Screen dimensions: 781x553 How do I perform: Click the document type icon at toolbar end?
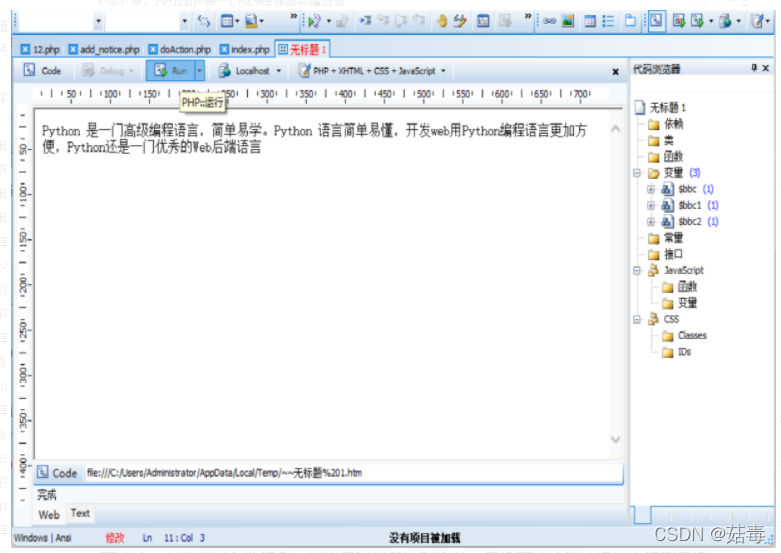coord(757,21)
